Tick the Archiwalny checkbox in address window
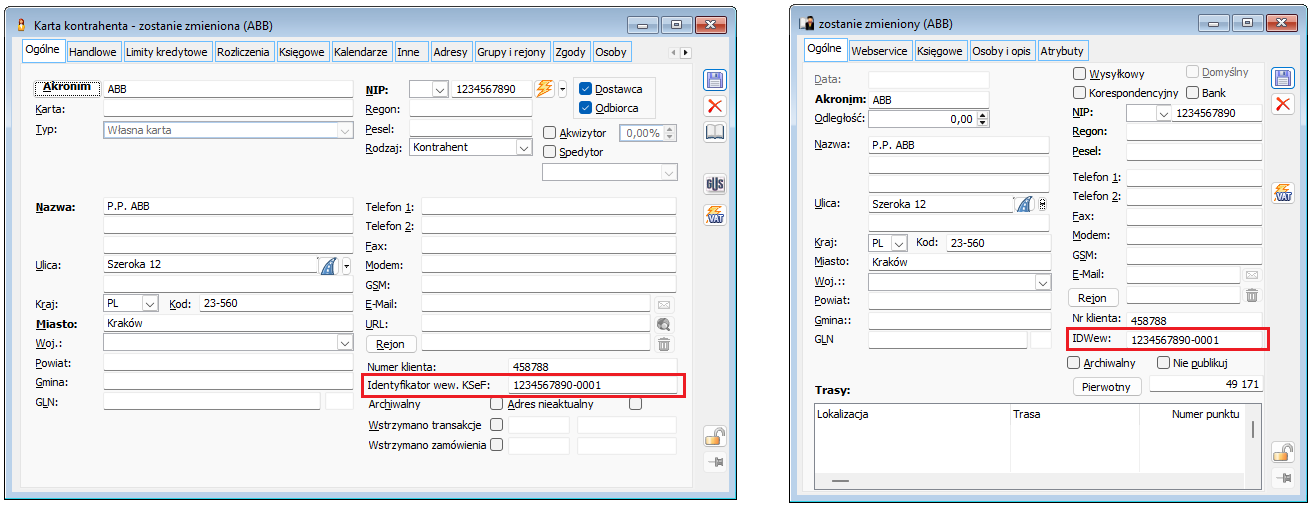 click(1074, 362)
